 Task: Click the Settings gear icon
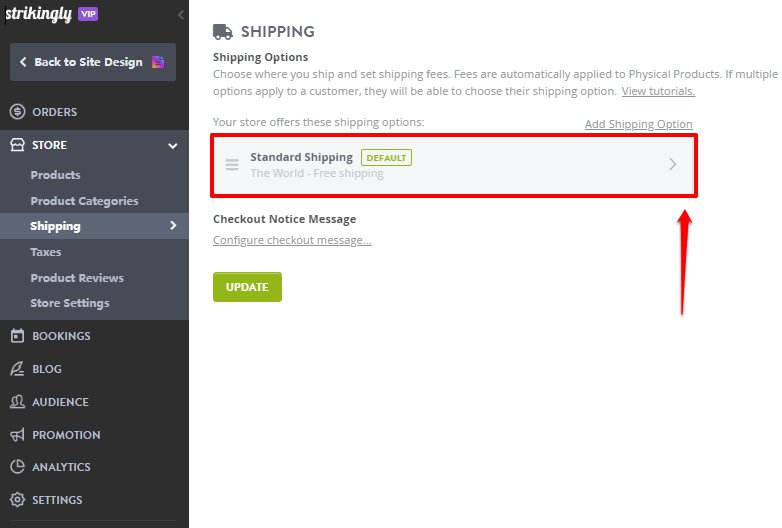coord(17,500)
